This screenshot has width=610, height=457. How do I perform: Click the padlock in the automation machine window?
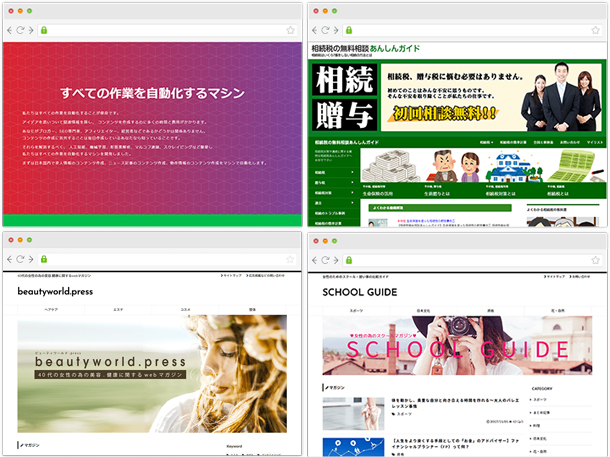(44, 30)
